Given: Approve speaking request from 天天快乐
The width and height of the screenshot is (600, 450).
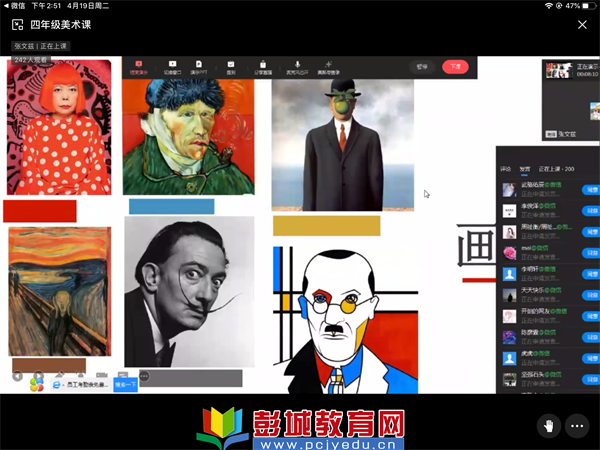Looking at the screenshot, I should coord(591,295).
